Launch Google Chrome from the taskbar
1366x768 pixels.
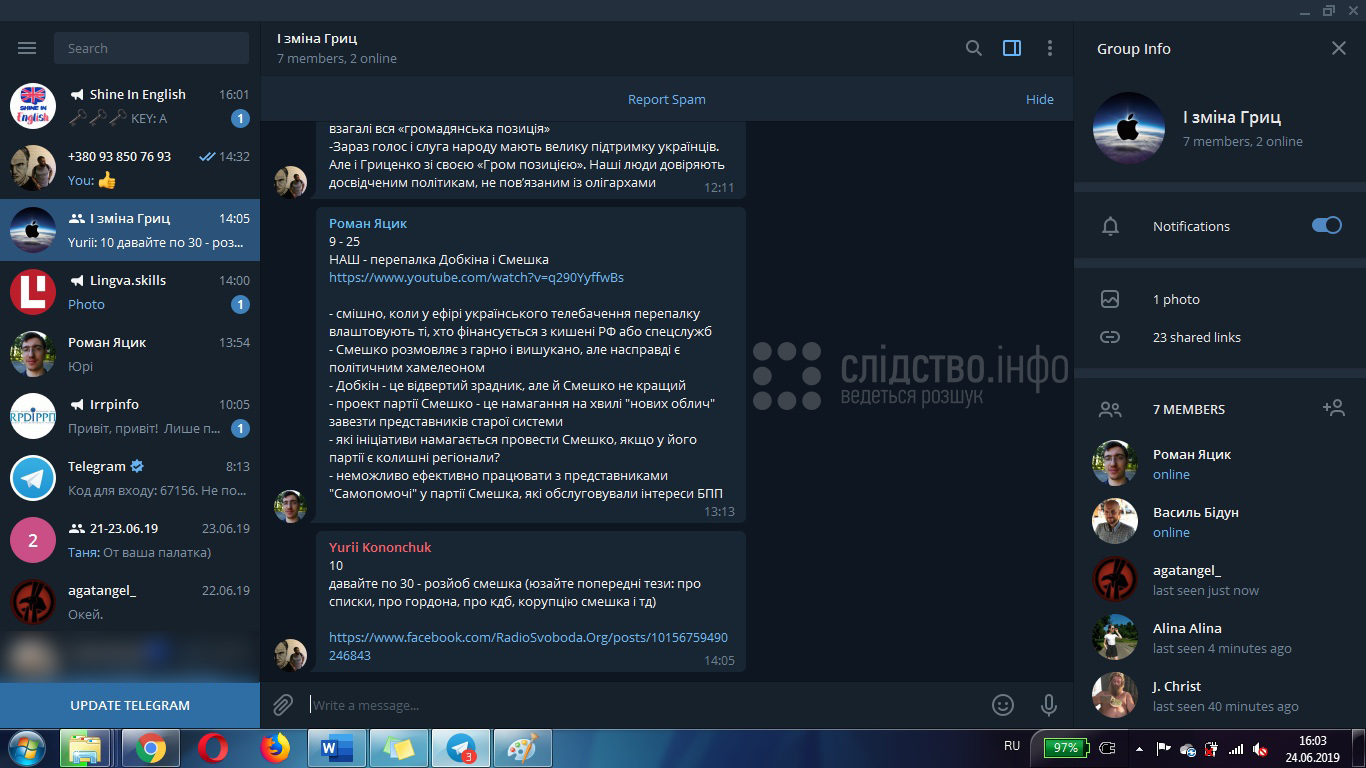coord(151,748)
